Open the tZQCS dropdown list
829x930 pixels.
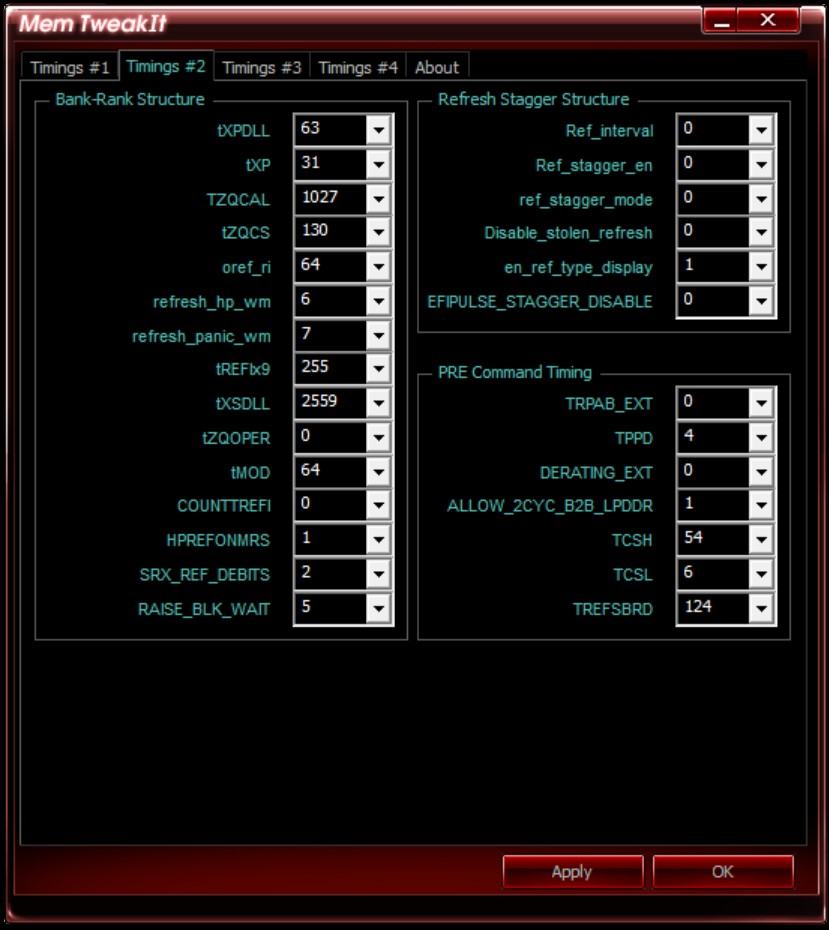378,232
